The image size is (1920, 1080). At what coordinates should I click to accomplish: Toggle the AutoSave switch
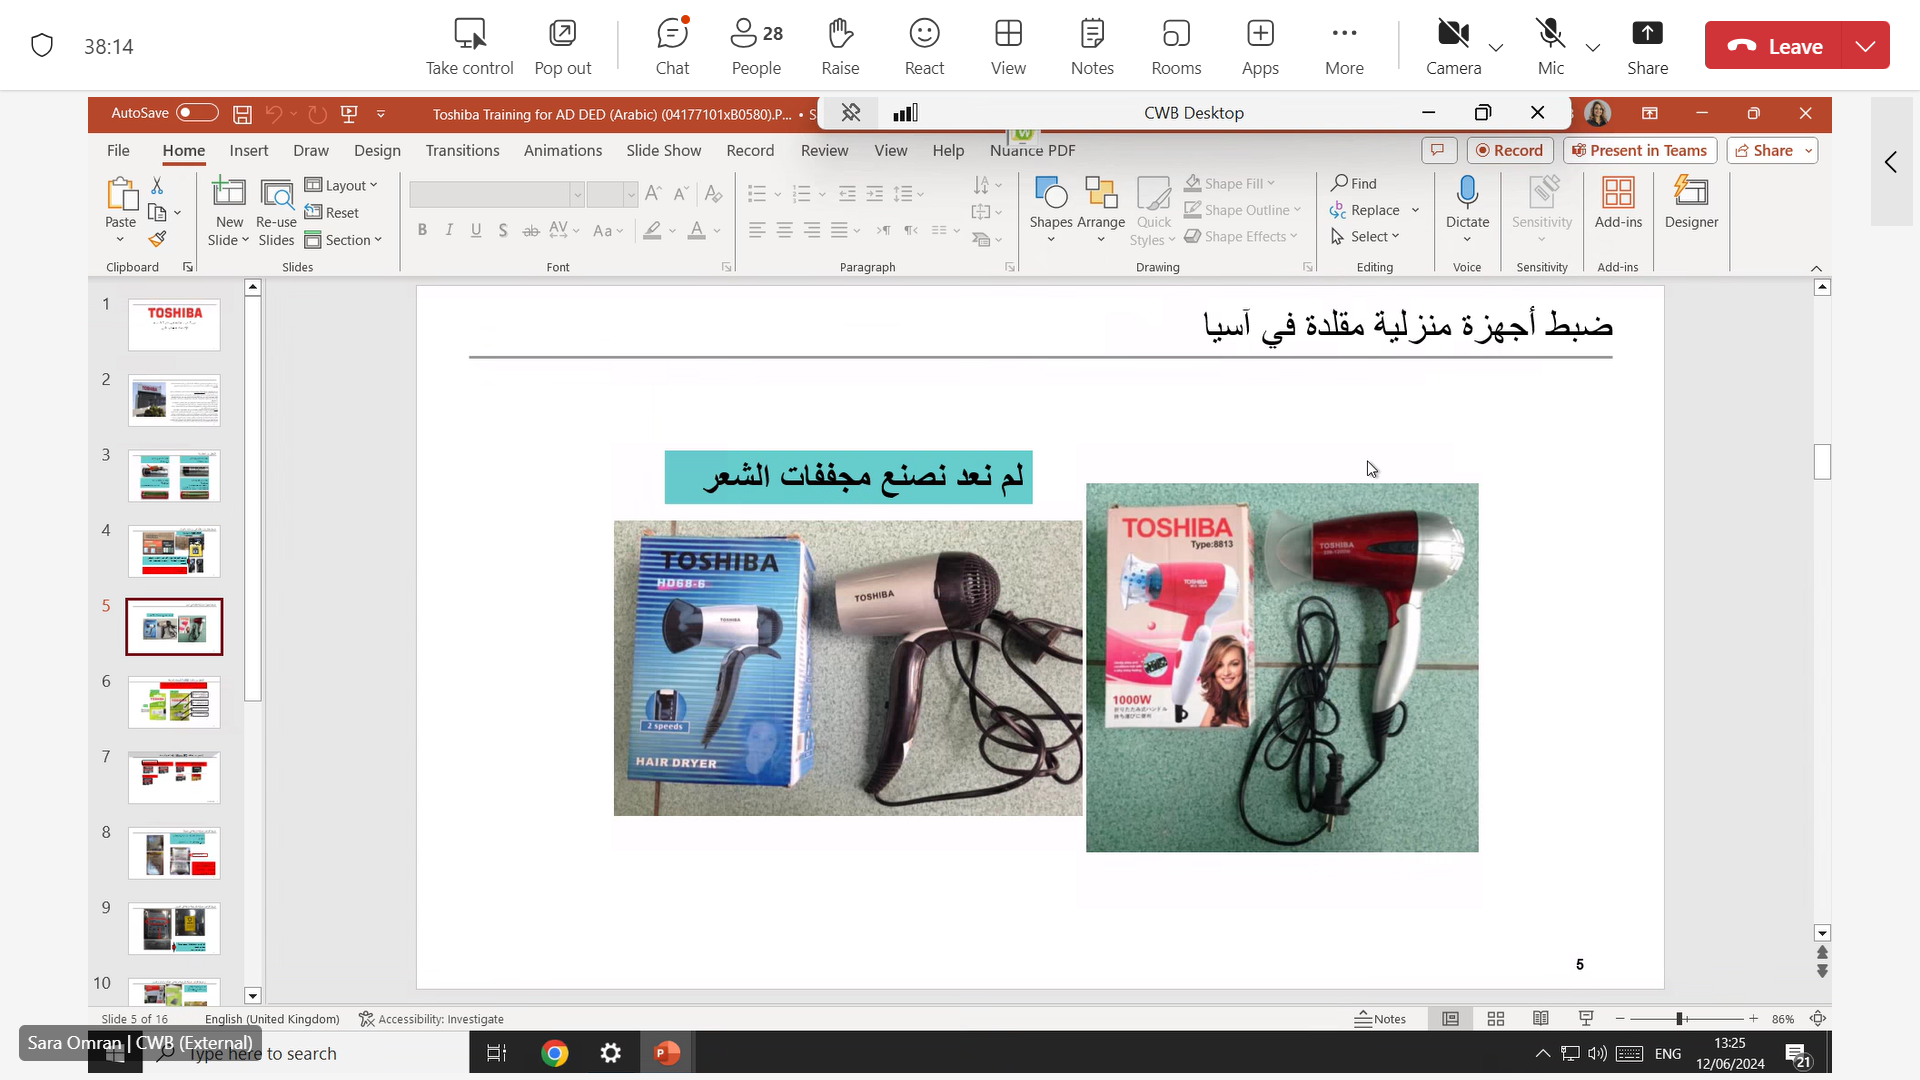coord(196,113)
